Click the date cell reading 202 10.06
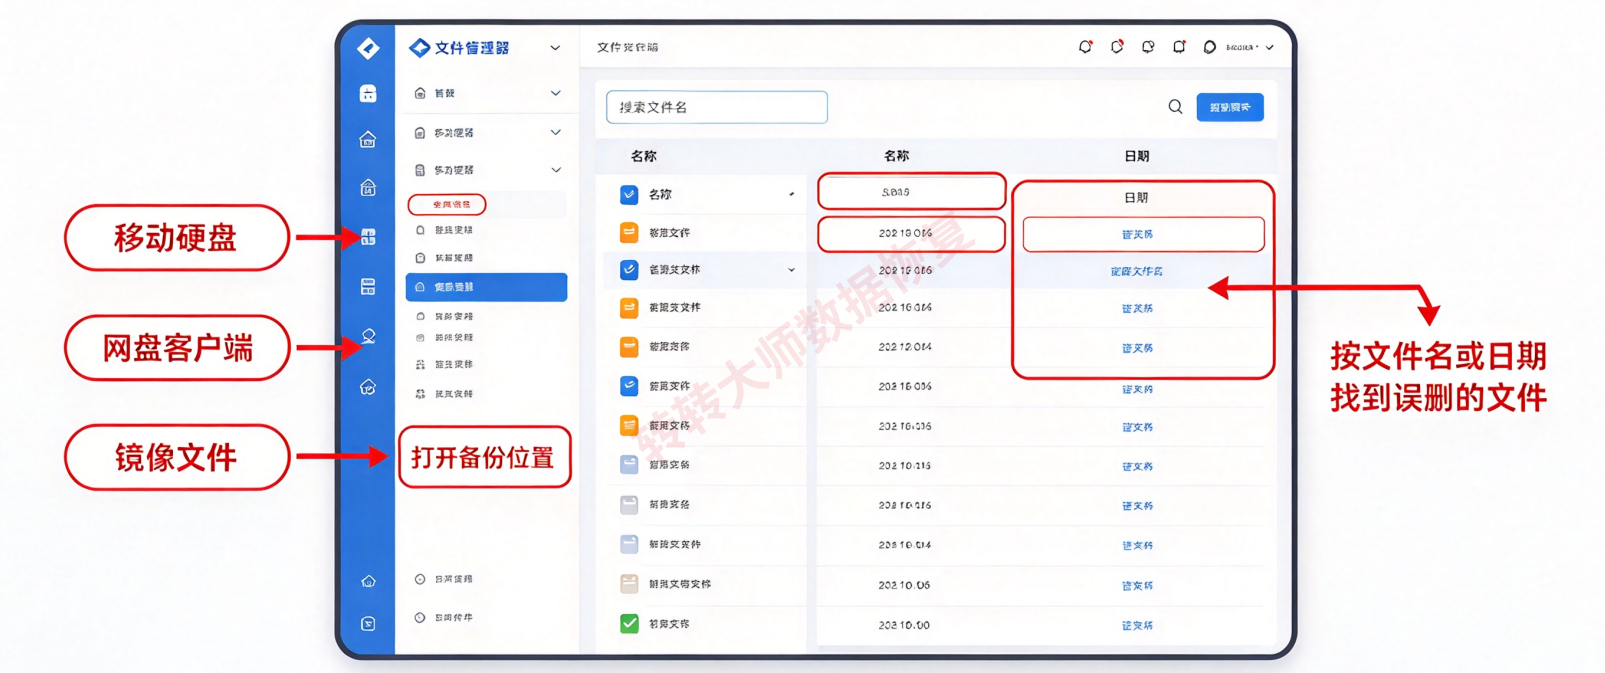This screenshot has height=673, width=1605. (x=904, y=585)
